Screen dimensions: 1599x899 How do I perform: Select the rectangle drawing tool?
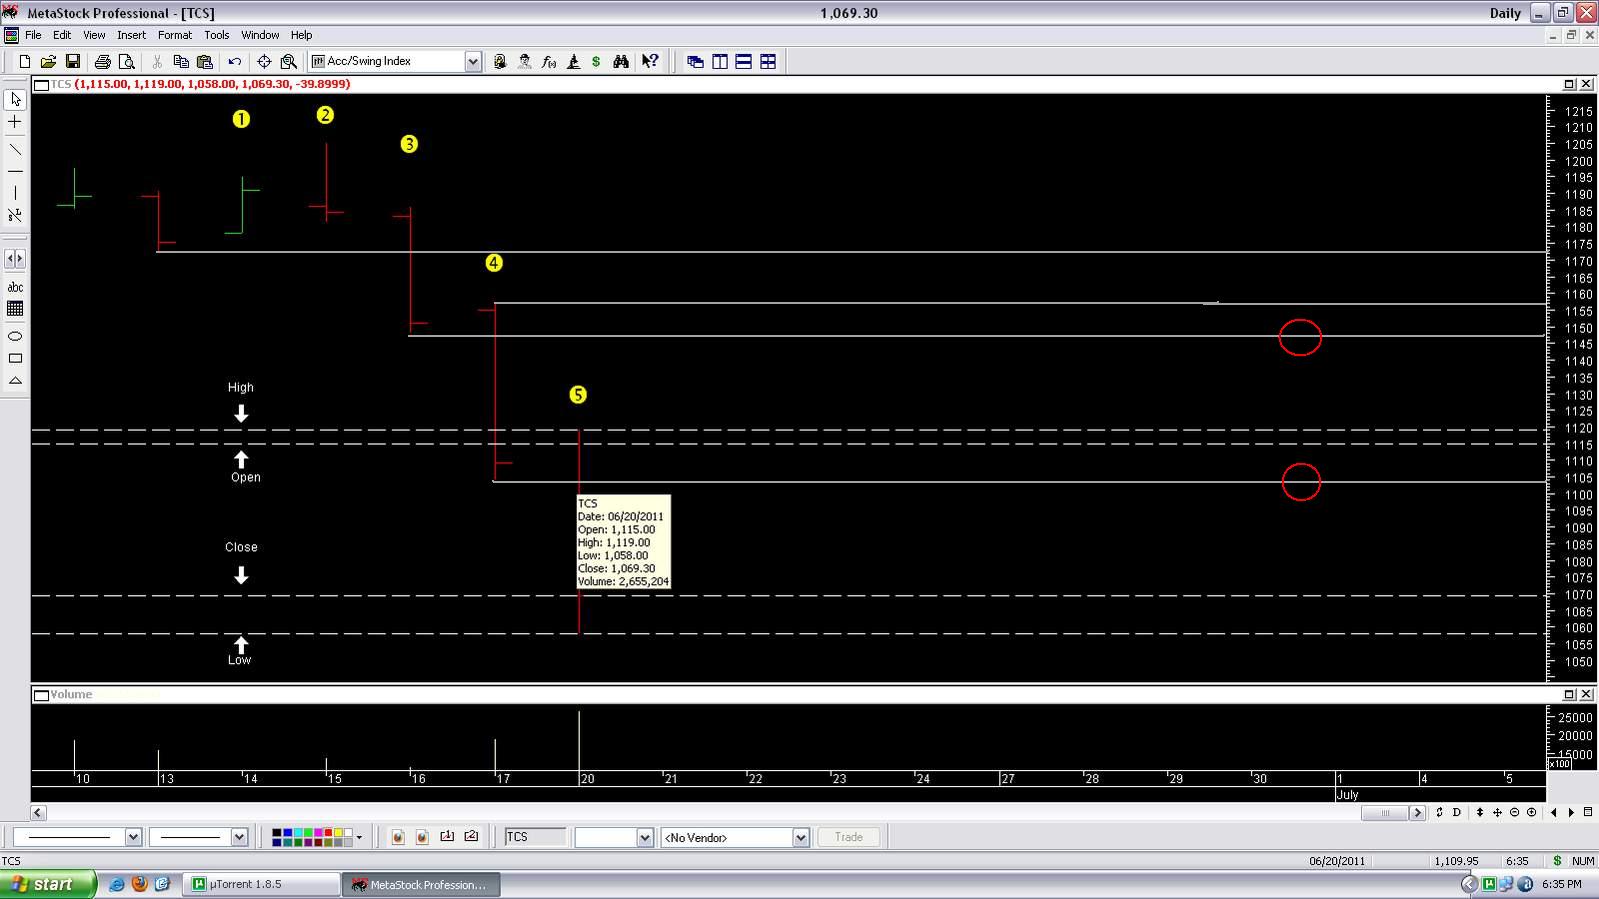15,358
